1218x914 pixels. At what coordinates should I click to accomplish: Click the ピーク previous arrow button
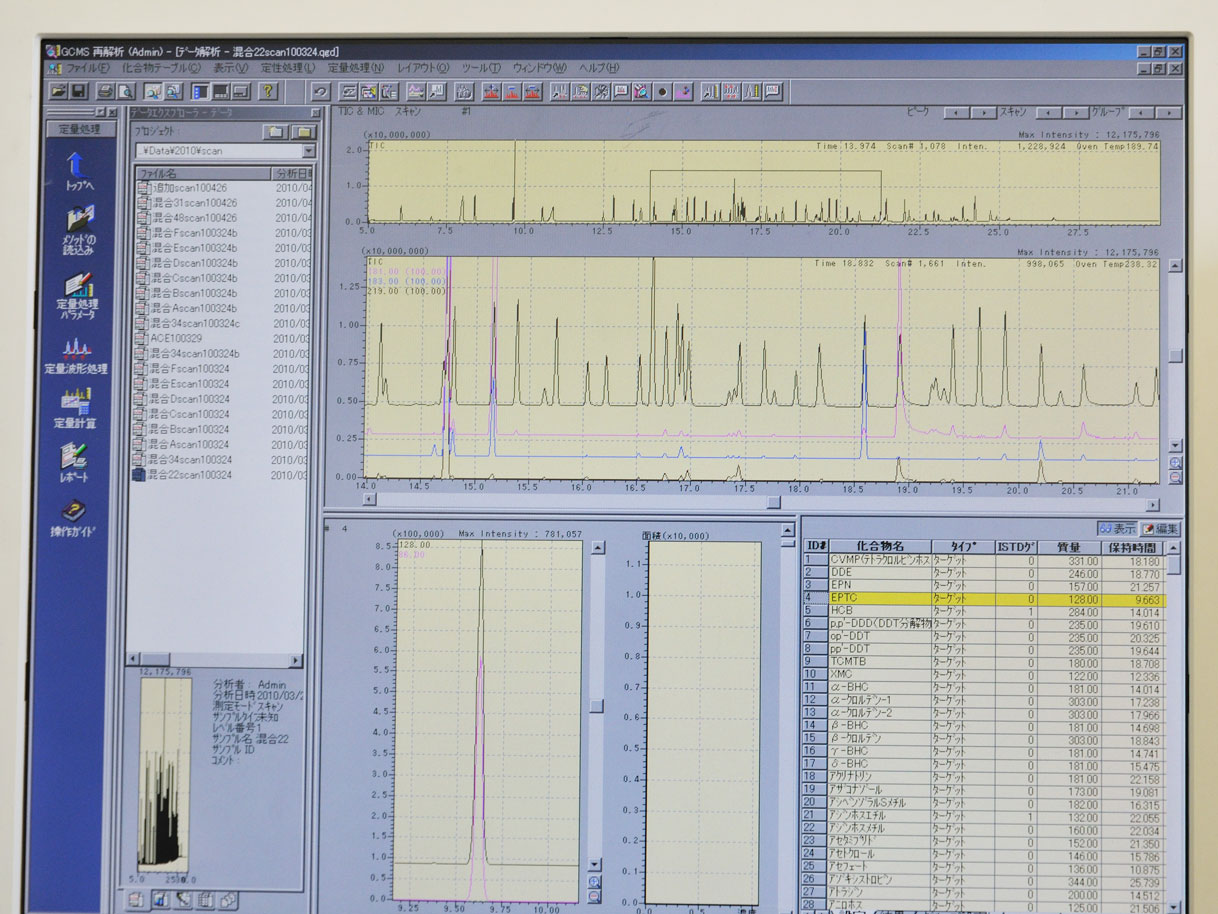click(x=956, y=113)
